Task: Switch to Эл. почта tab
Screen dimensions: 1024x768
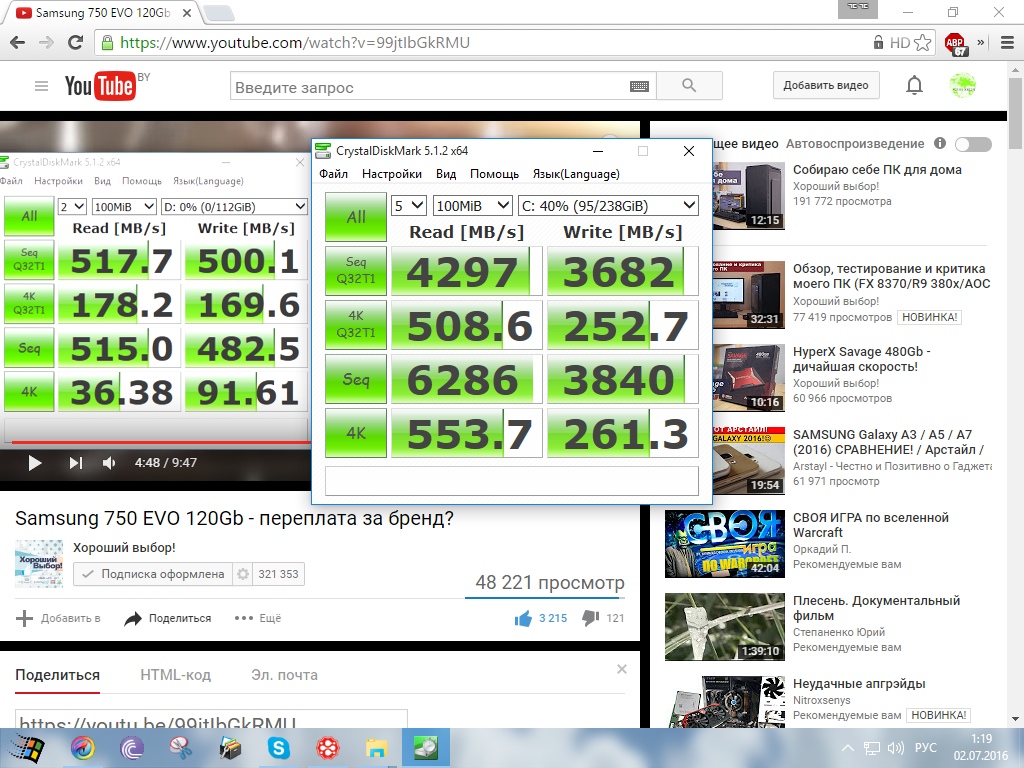Action: click(x=284, y=675)
